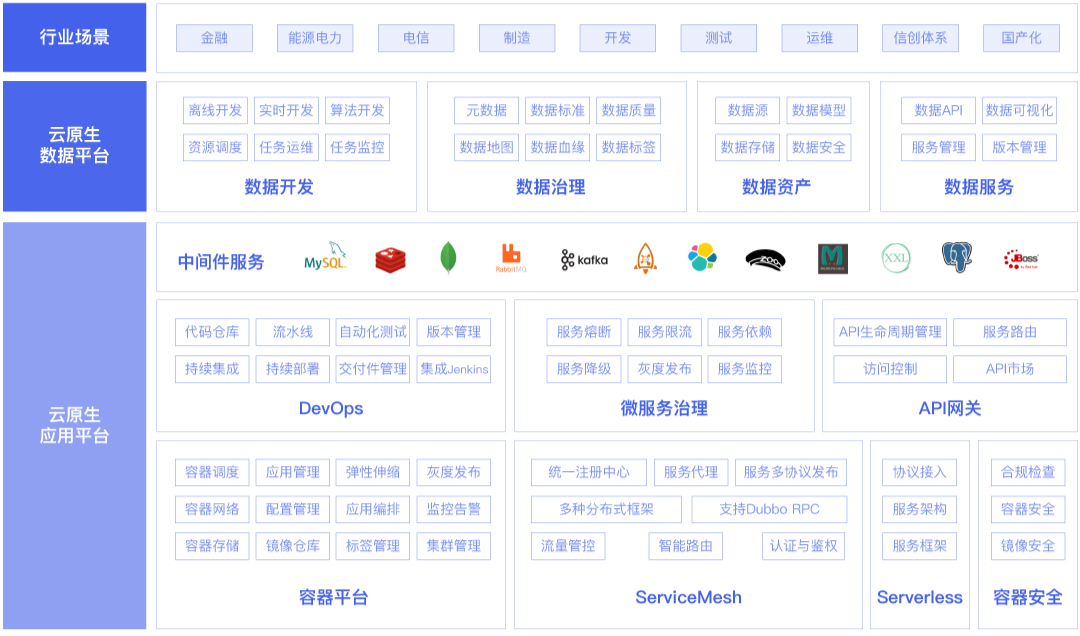
Task: Open the XXL circle icon
Action: [x=895, y=258]
